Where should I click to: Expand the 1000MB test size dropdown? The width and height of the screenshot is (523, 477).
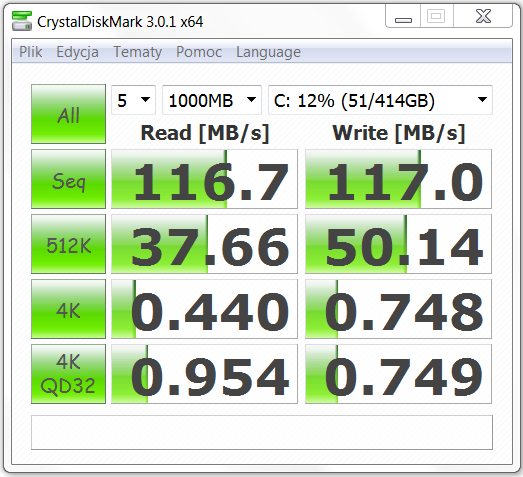(x=212, y=100)
